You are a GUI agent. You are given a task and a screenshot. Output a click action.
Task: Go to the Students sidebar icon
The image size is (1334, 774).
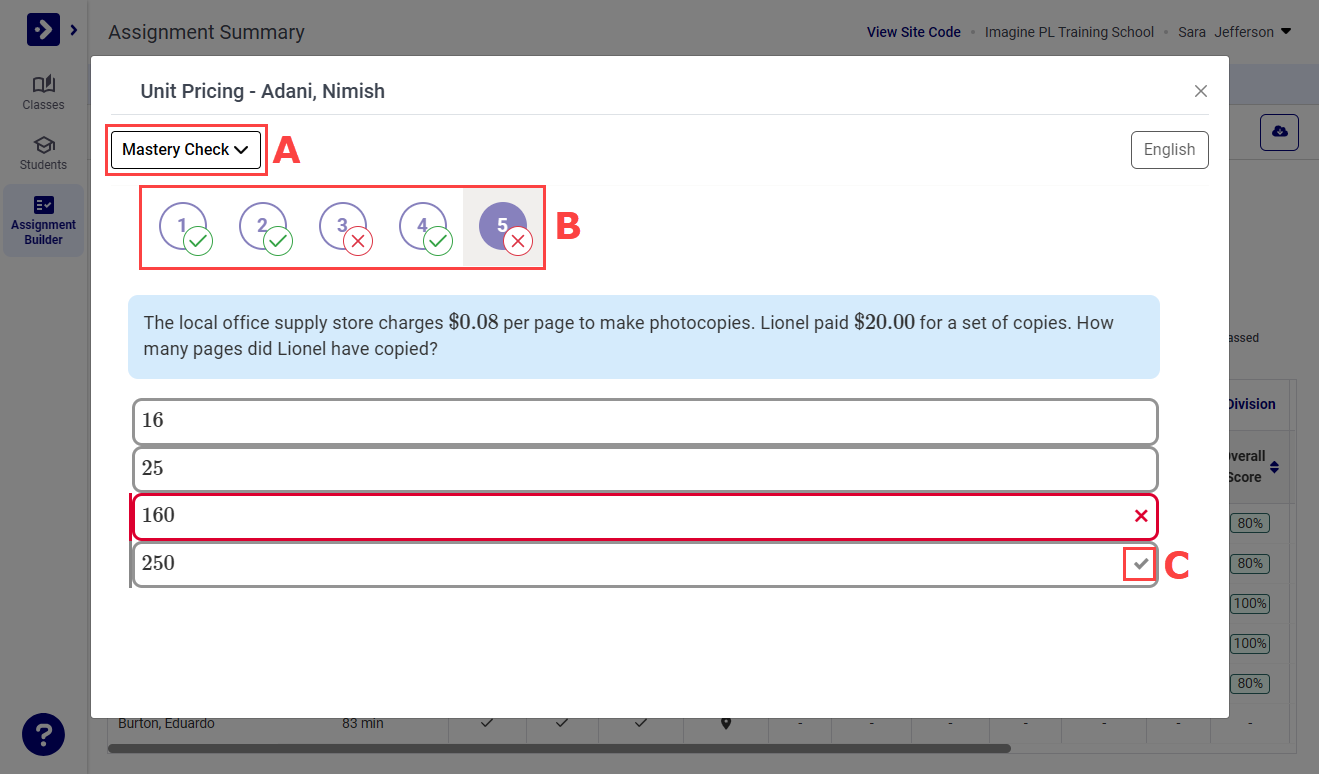tap(43, 152)
